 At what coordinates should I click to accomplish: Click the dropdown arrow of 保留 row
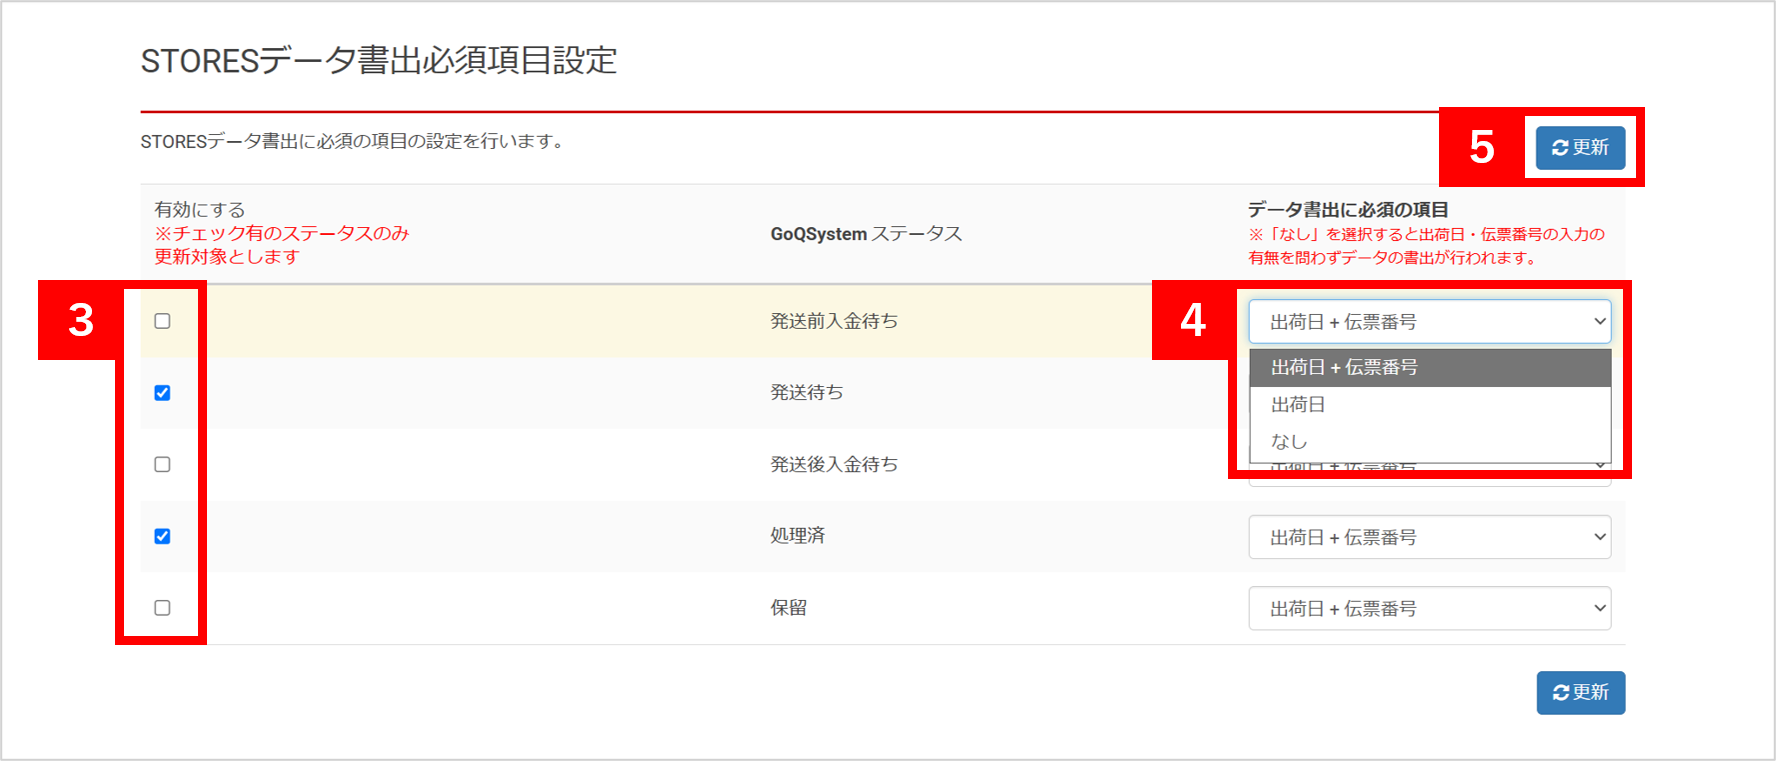1599,608
